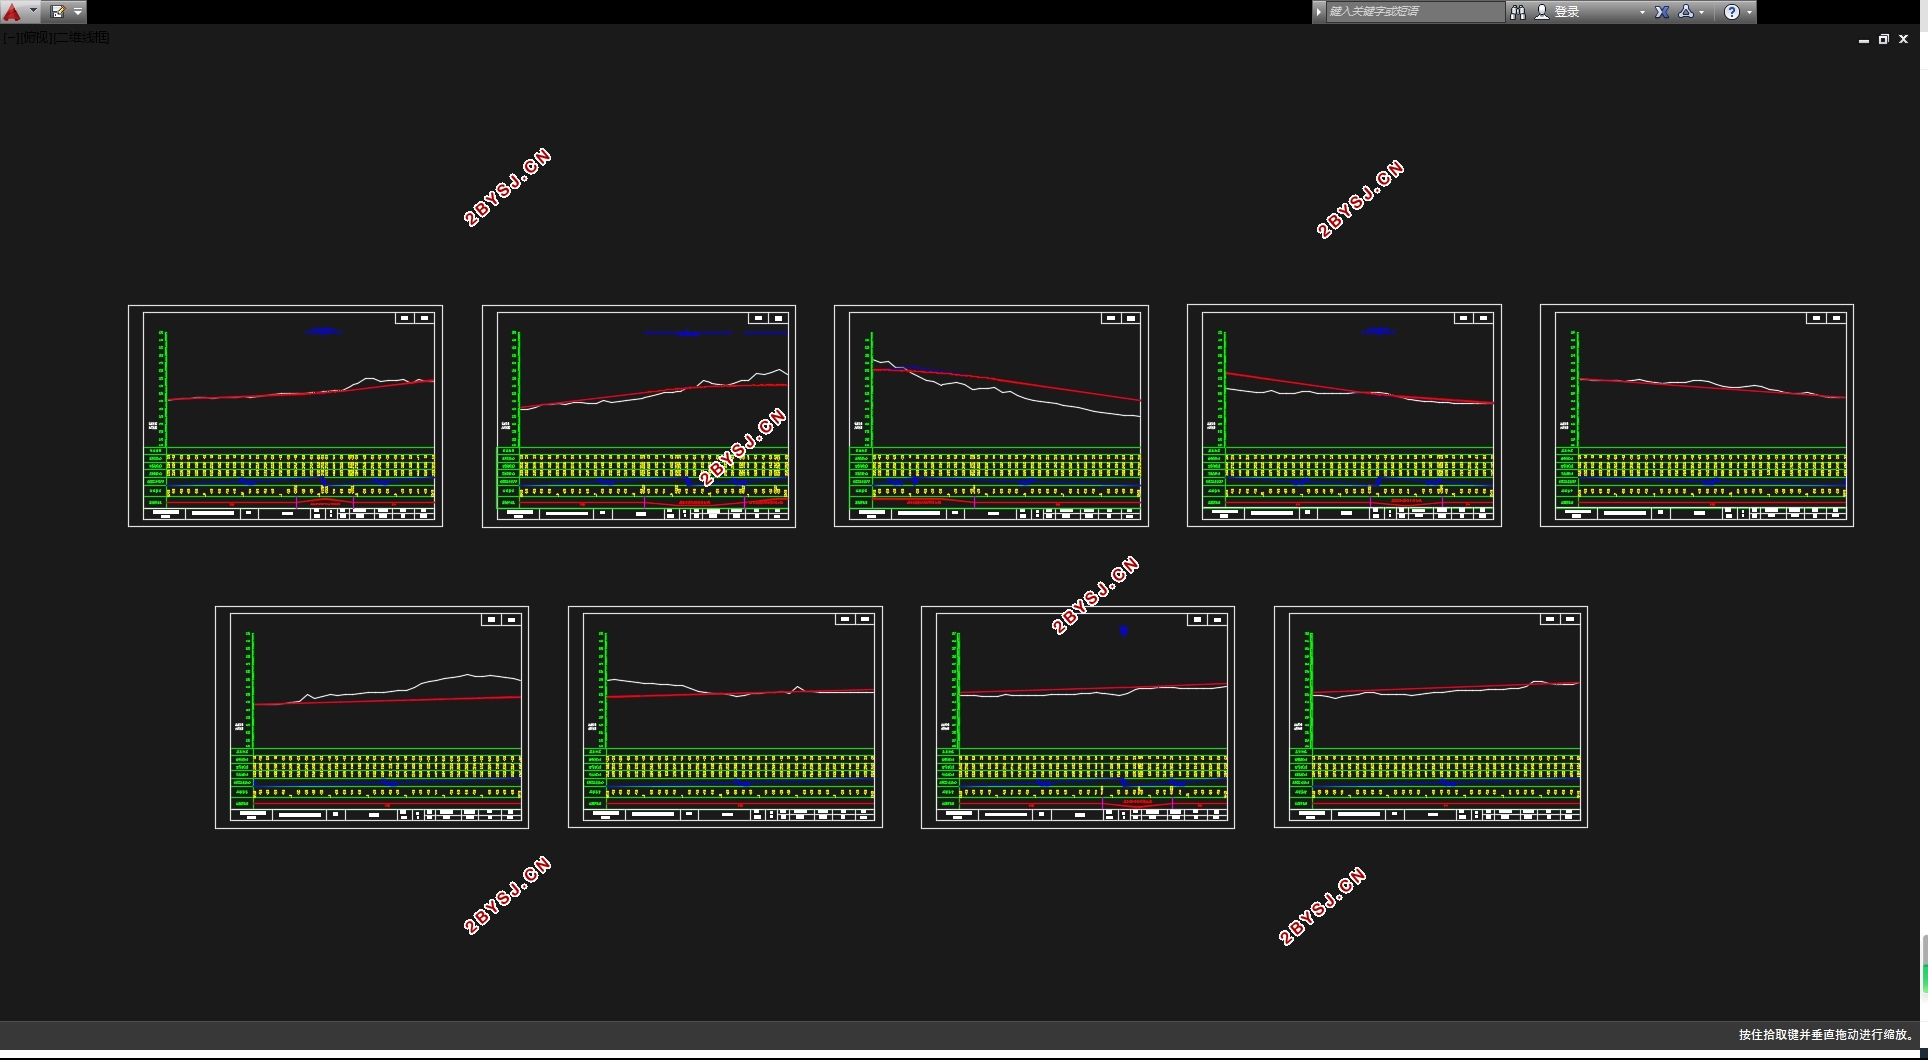Select the third top-row descending profile sheet
This screenshot has height=1060, width=1928.
tap(991, 416)
